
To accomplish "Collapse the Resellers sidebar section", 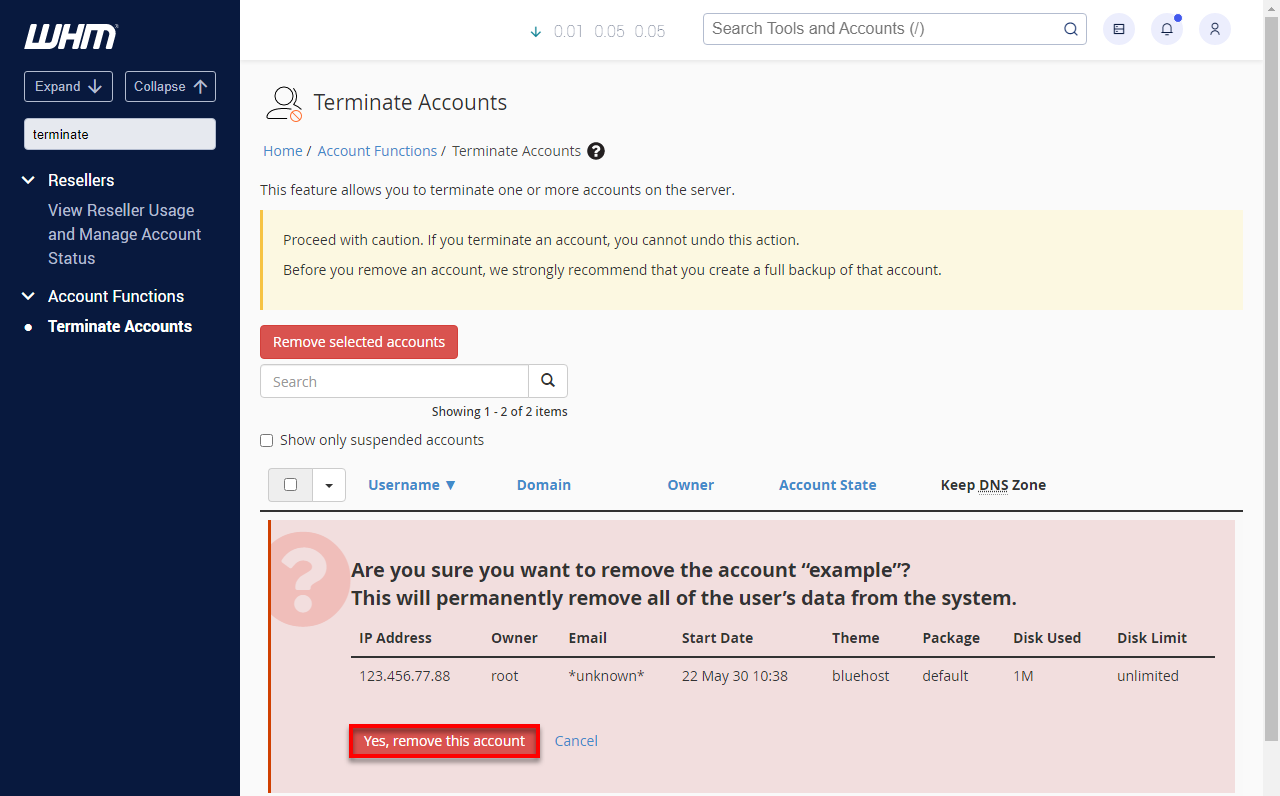I will [29, 180].
